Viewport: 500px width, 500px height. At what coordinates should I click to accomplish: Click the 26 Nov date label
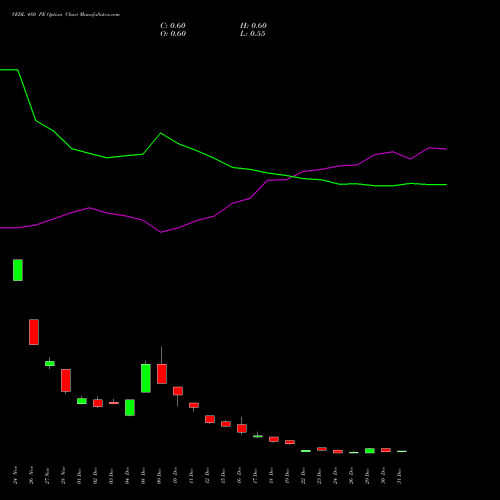(x=31, y=476)
